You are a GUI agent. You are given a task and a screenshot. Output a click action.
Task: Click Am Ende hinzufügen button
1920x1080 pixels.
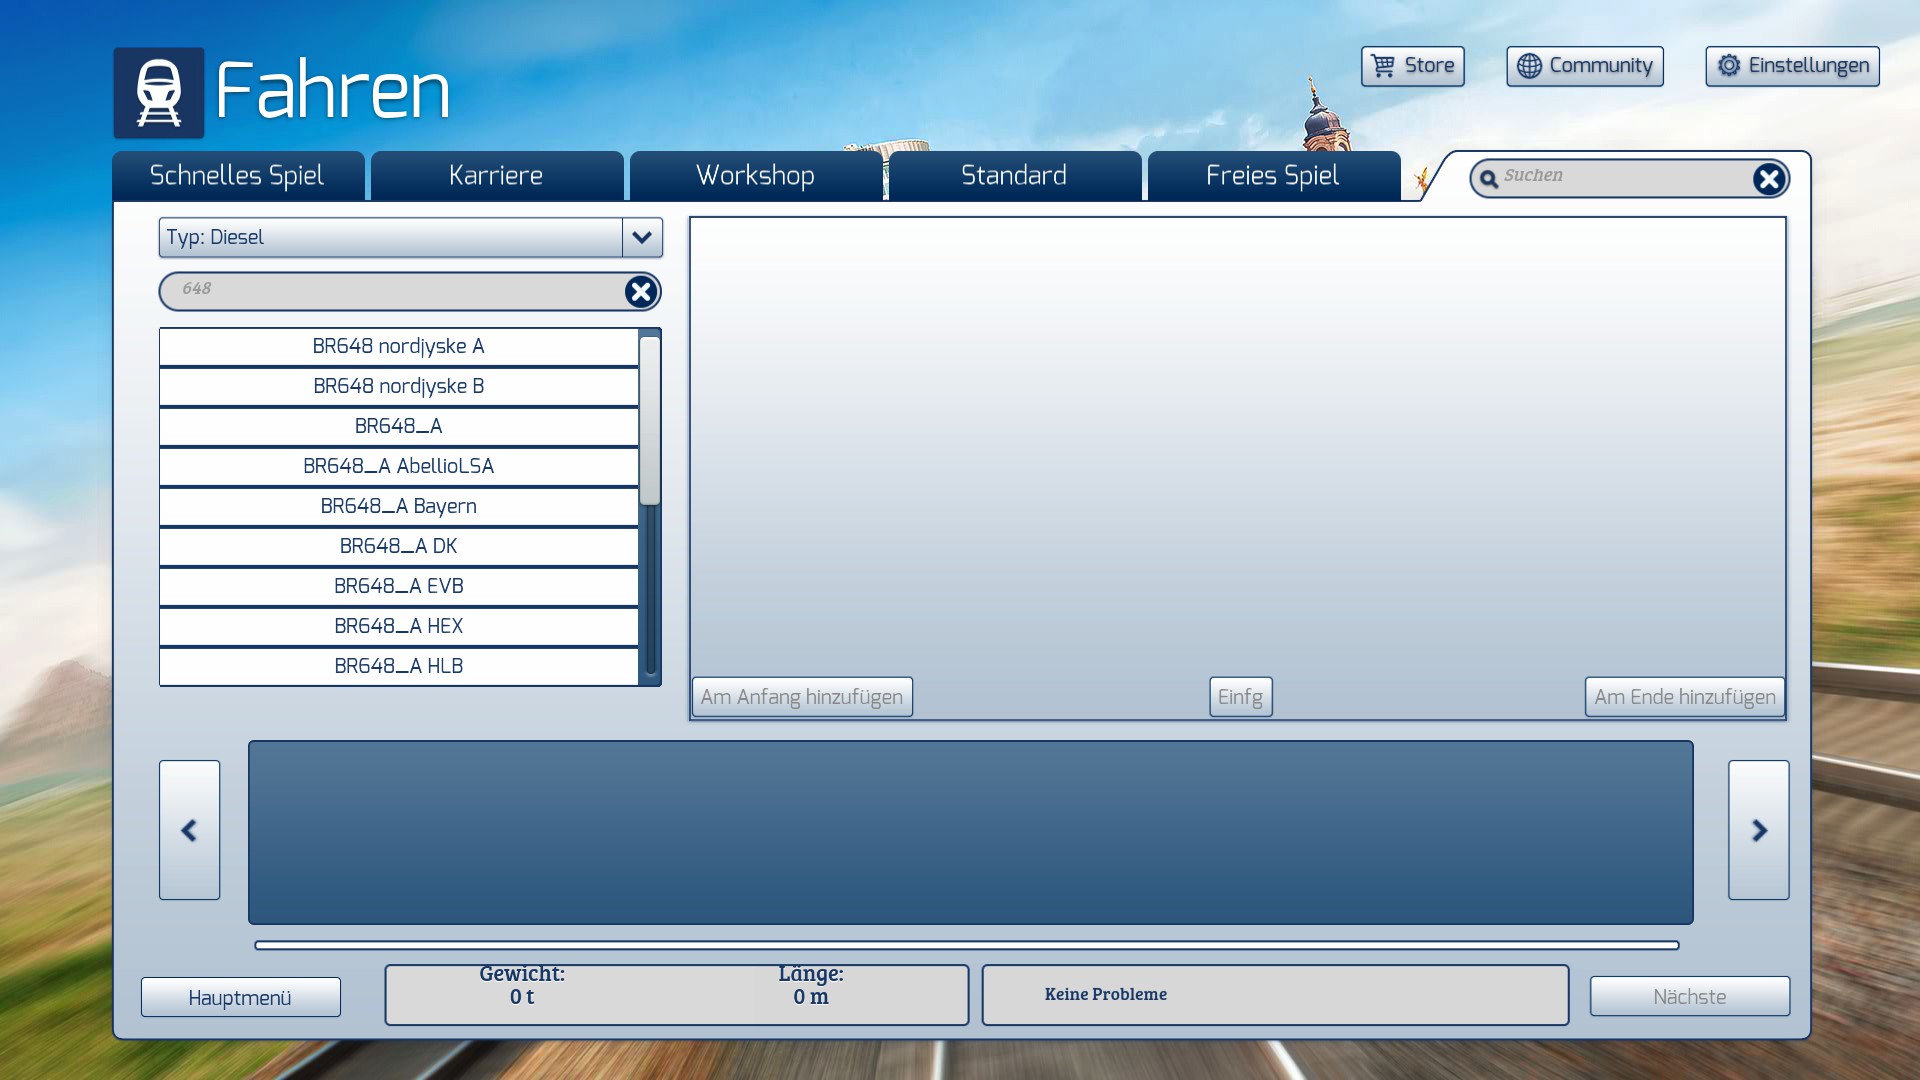pyautogui.click(x=1684, y=697)
